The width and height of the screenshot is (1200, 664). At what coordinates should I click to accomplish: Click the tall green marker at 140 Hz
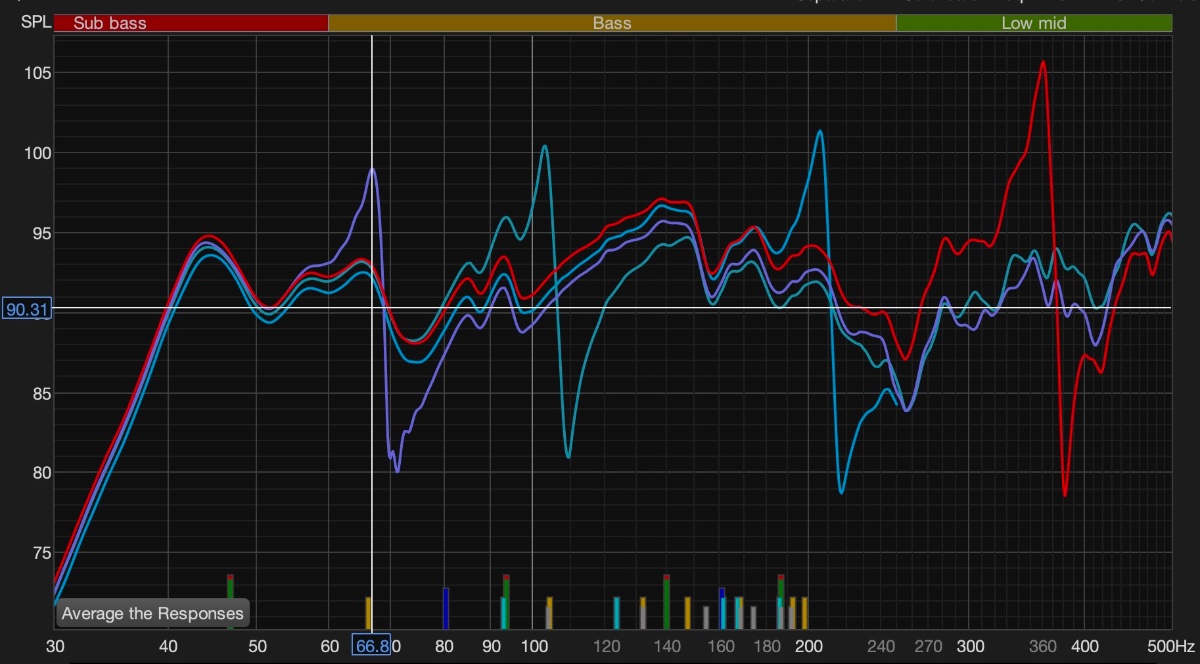pos(667,601)
